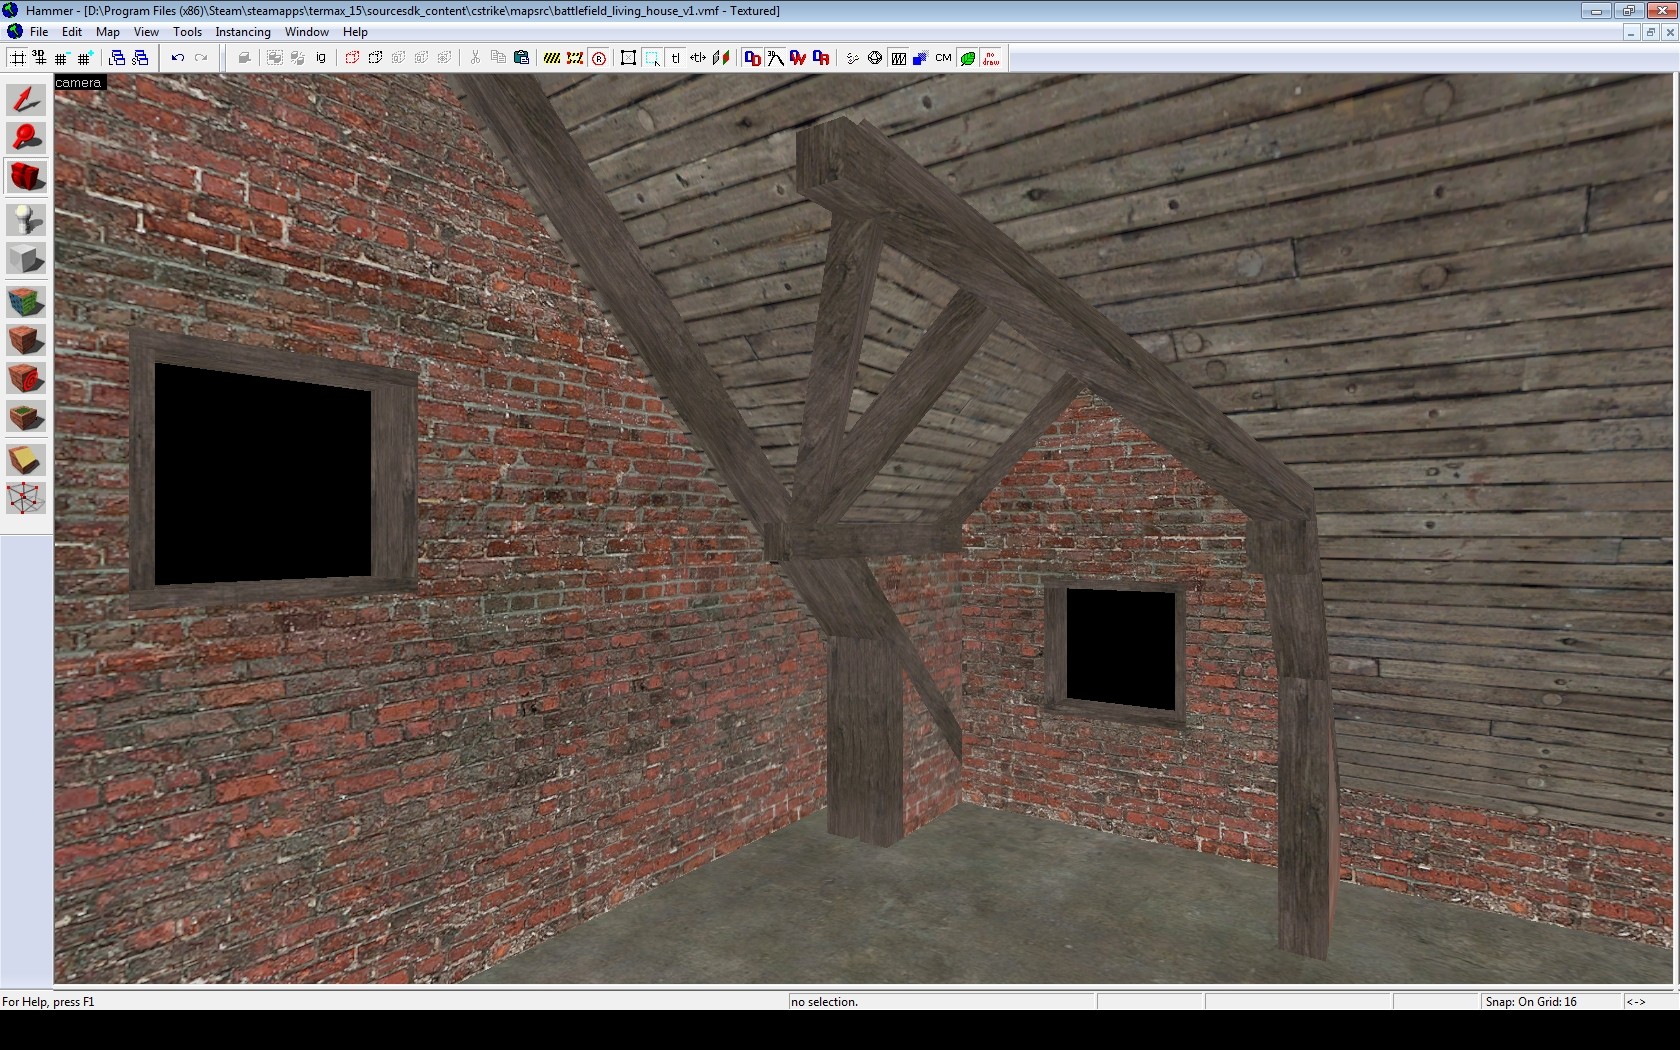Choose the Vertex manipulation tool
Screen dimensions: 1680x1050
coord(26,498)
